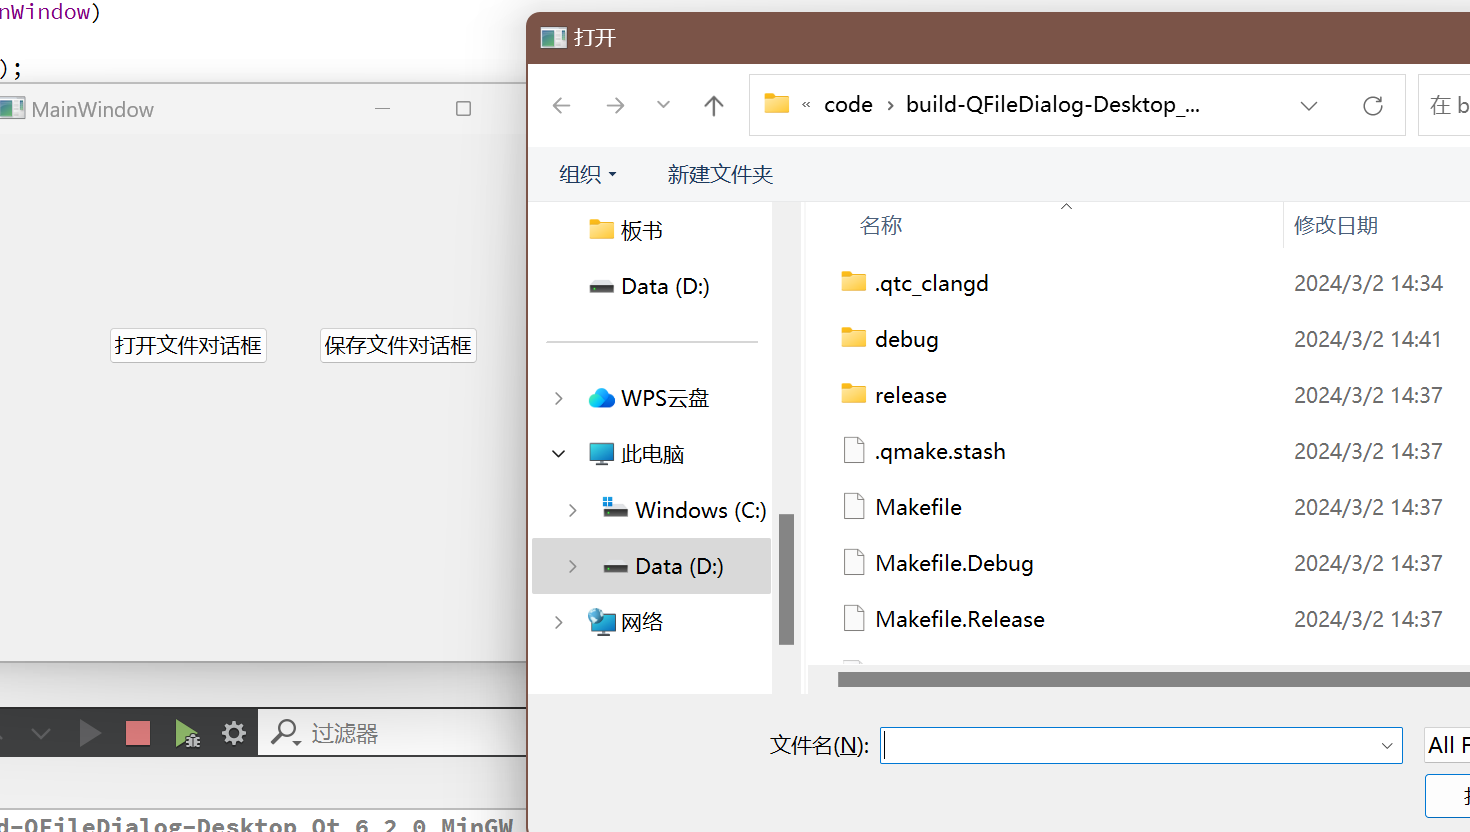Stop the running program with red square
The image size is (1470, 832).
pyautogui.click(x=138, y=733)
